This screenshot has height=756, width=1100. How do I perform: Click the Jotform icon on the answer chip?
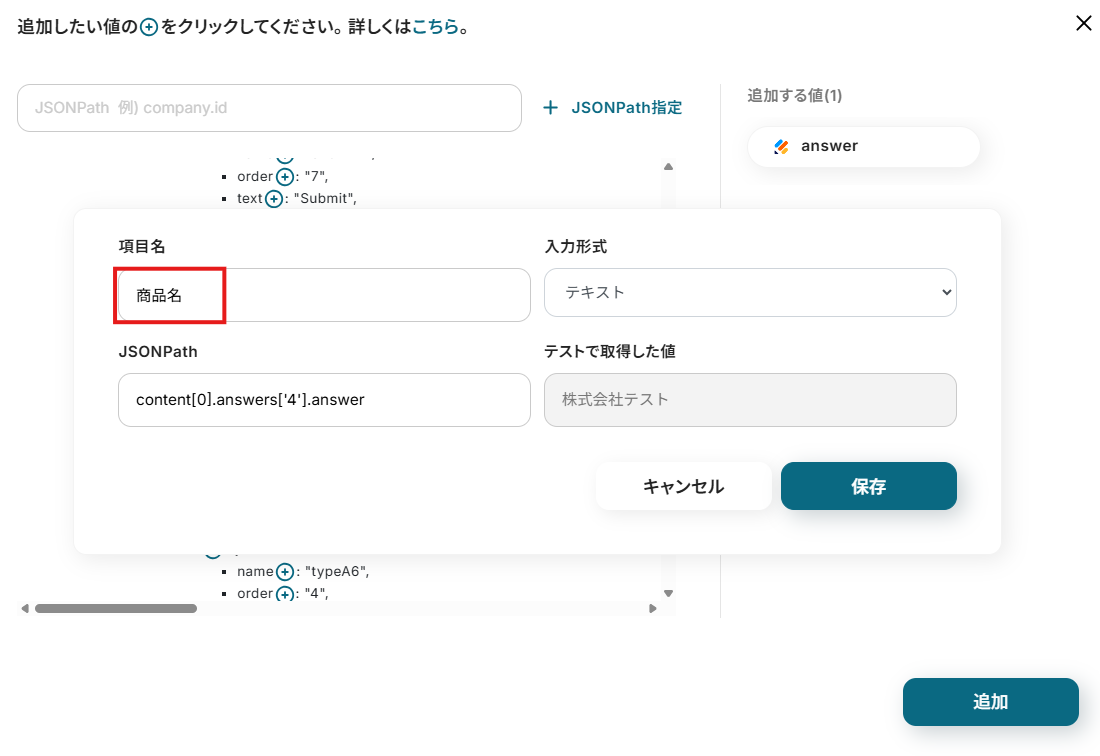pyautogui.click(x=781, y=147)
